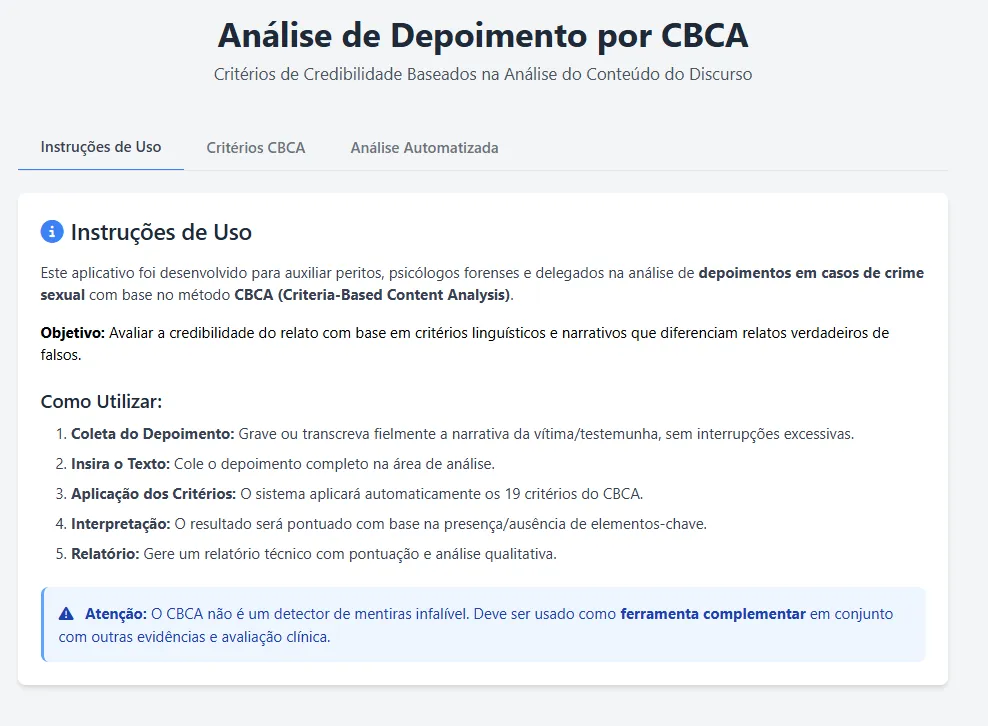Screen dimensions: 988x726
Task: Click the warning triangle icon beside Atenção
Action: (x=67, y=614)
